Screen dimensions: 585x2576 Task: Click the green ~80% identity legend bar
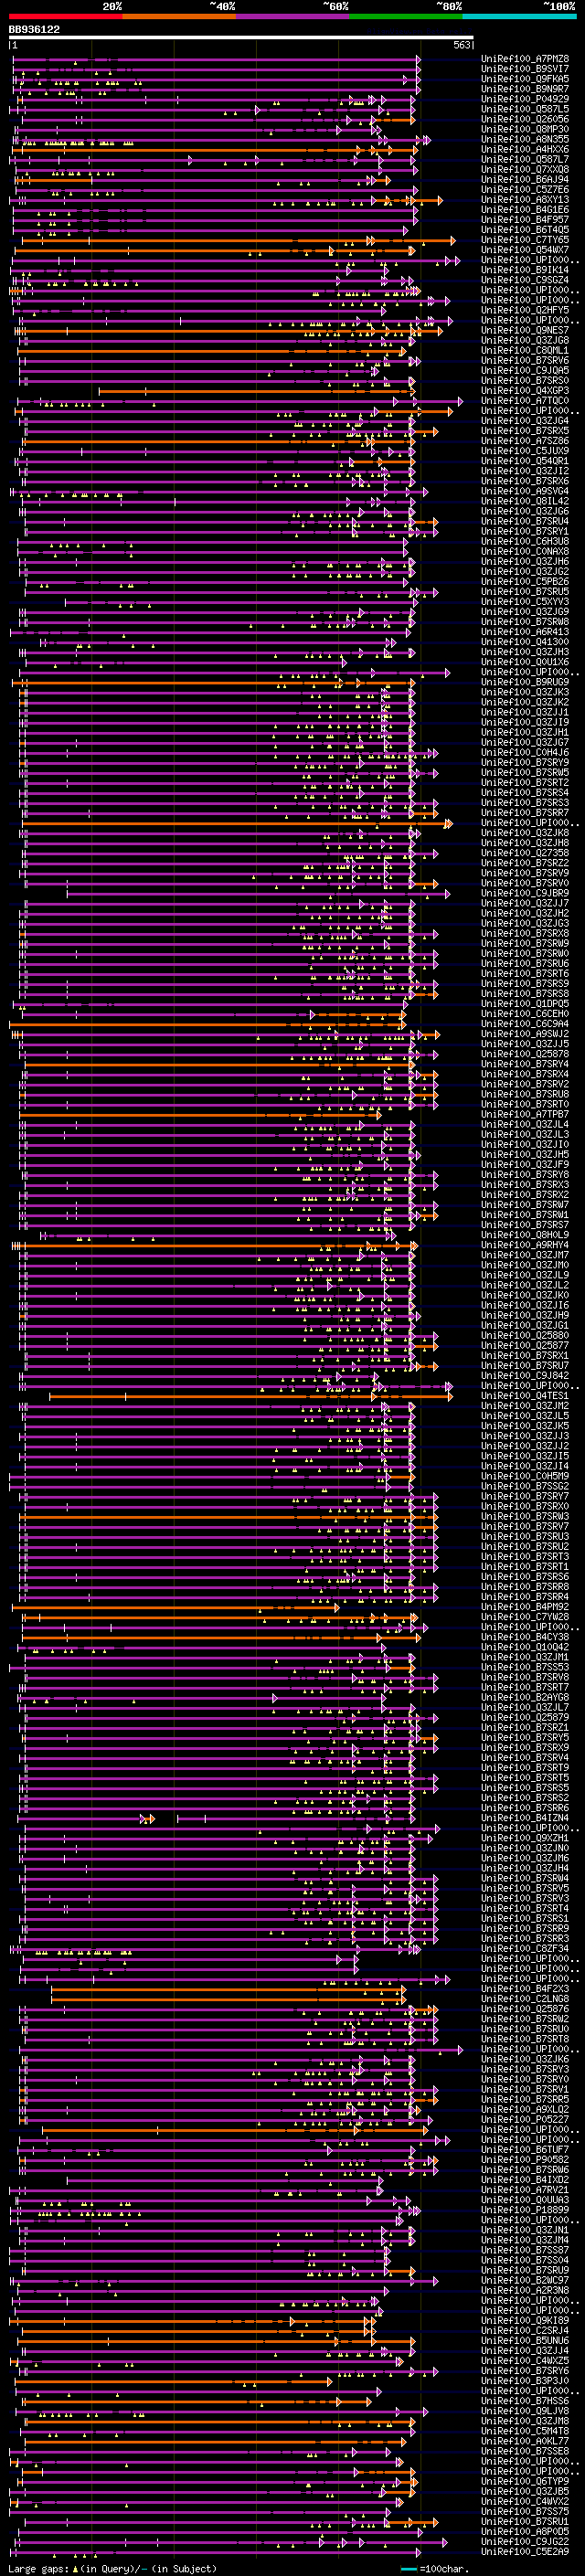click(406, 17)
